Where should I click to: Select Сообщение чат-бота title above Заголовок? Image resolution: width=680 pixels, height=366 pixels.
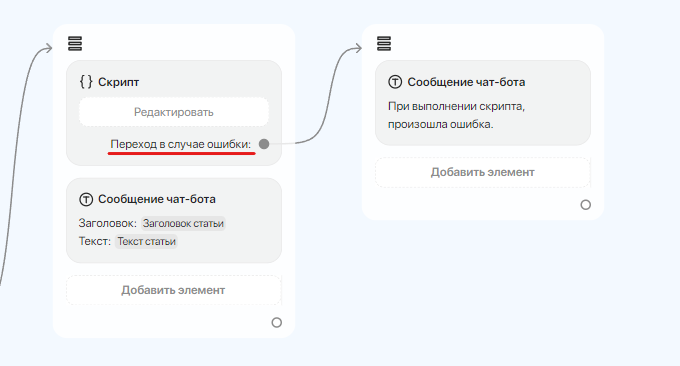157,199
